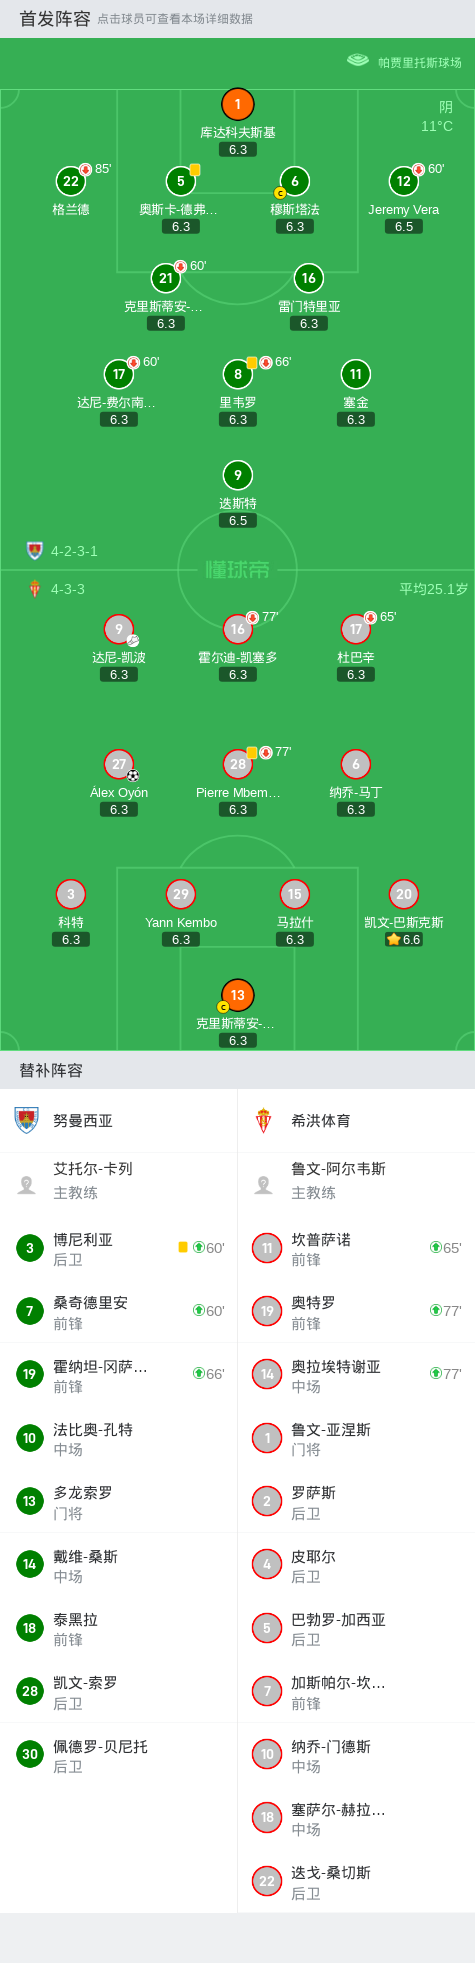Click the 6.6 star rating badge

[x=404, y=940]
